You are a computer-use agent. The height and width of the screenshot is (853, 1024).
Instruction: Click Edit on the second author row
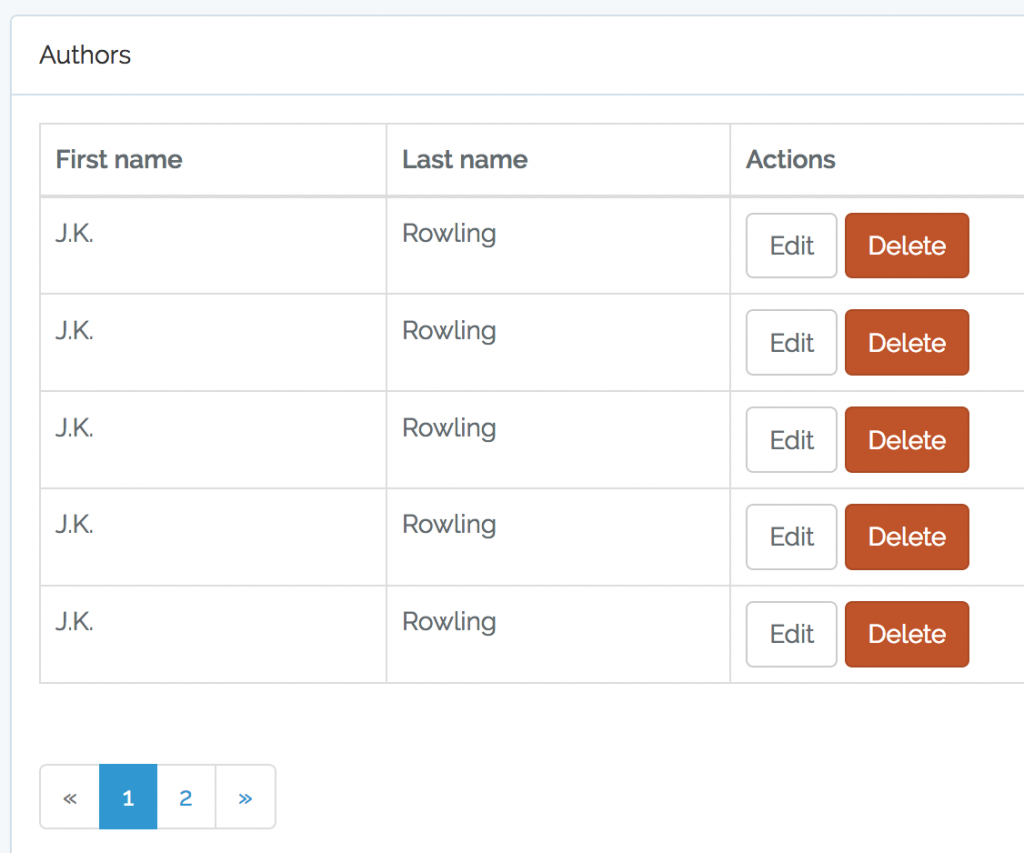click(x=791, y=342)
